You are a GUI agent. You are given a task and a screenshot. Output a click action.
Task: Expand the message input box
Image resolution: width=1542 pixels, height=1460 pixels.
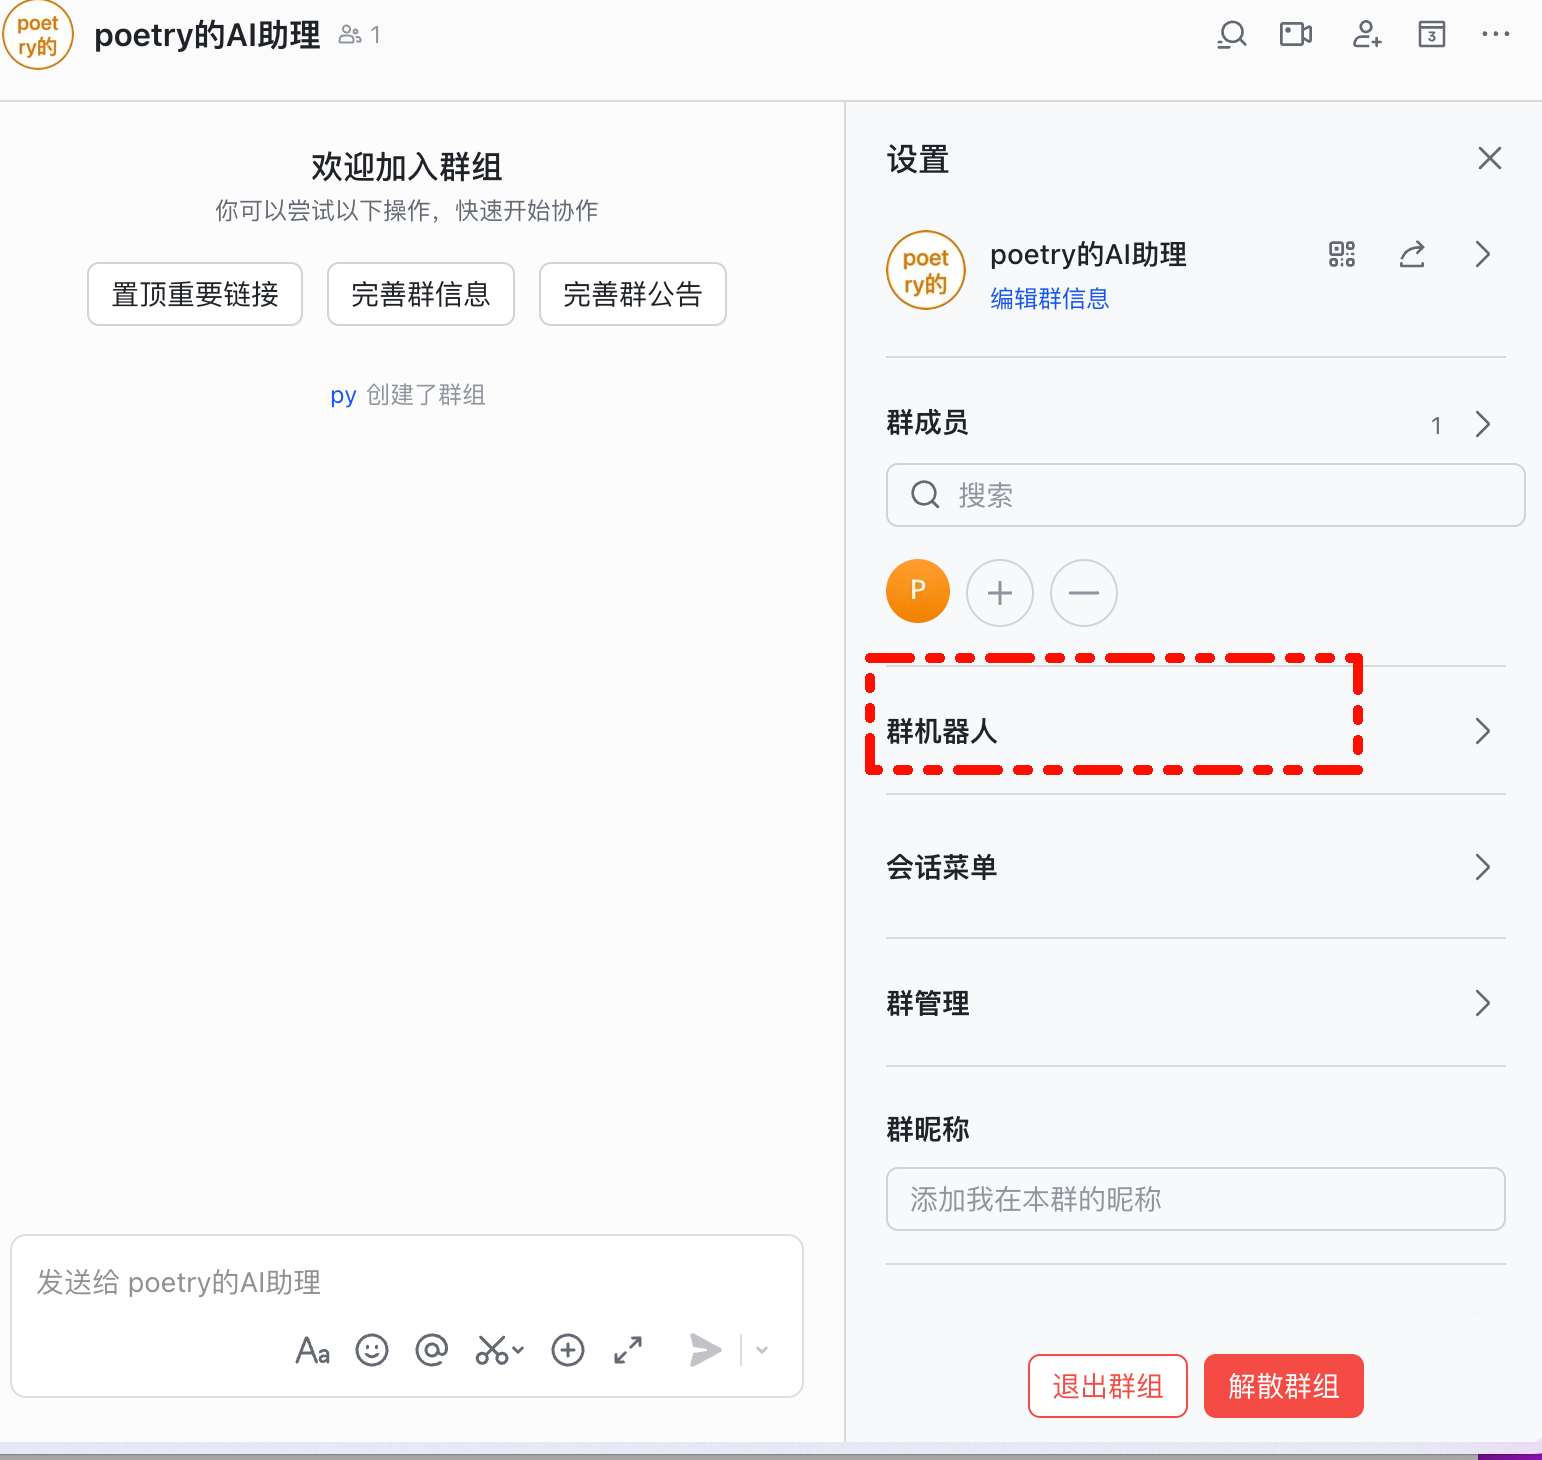click(x=628, y=1350)
